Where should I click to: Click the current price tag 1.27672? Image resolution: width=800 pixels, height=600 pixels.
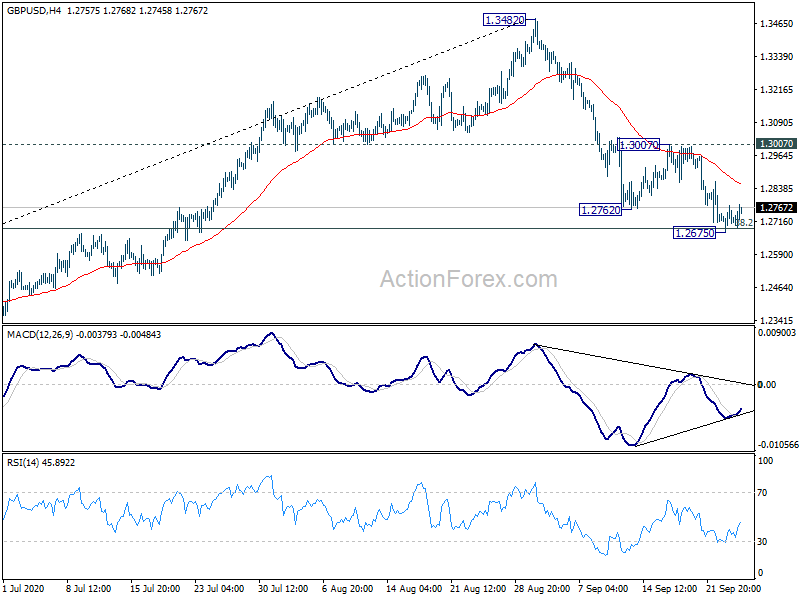point(776,208)
